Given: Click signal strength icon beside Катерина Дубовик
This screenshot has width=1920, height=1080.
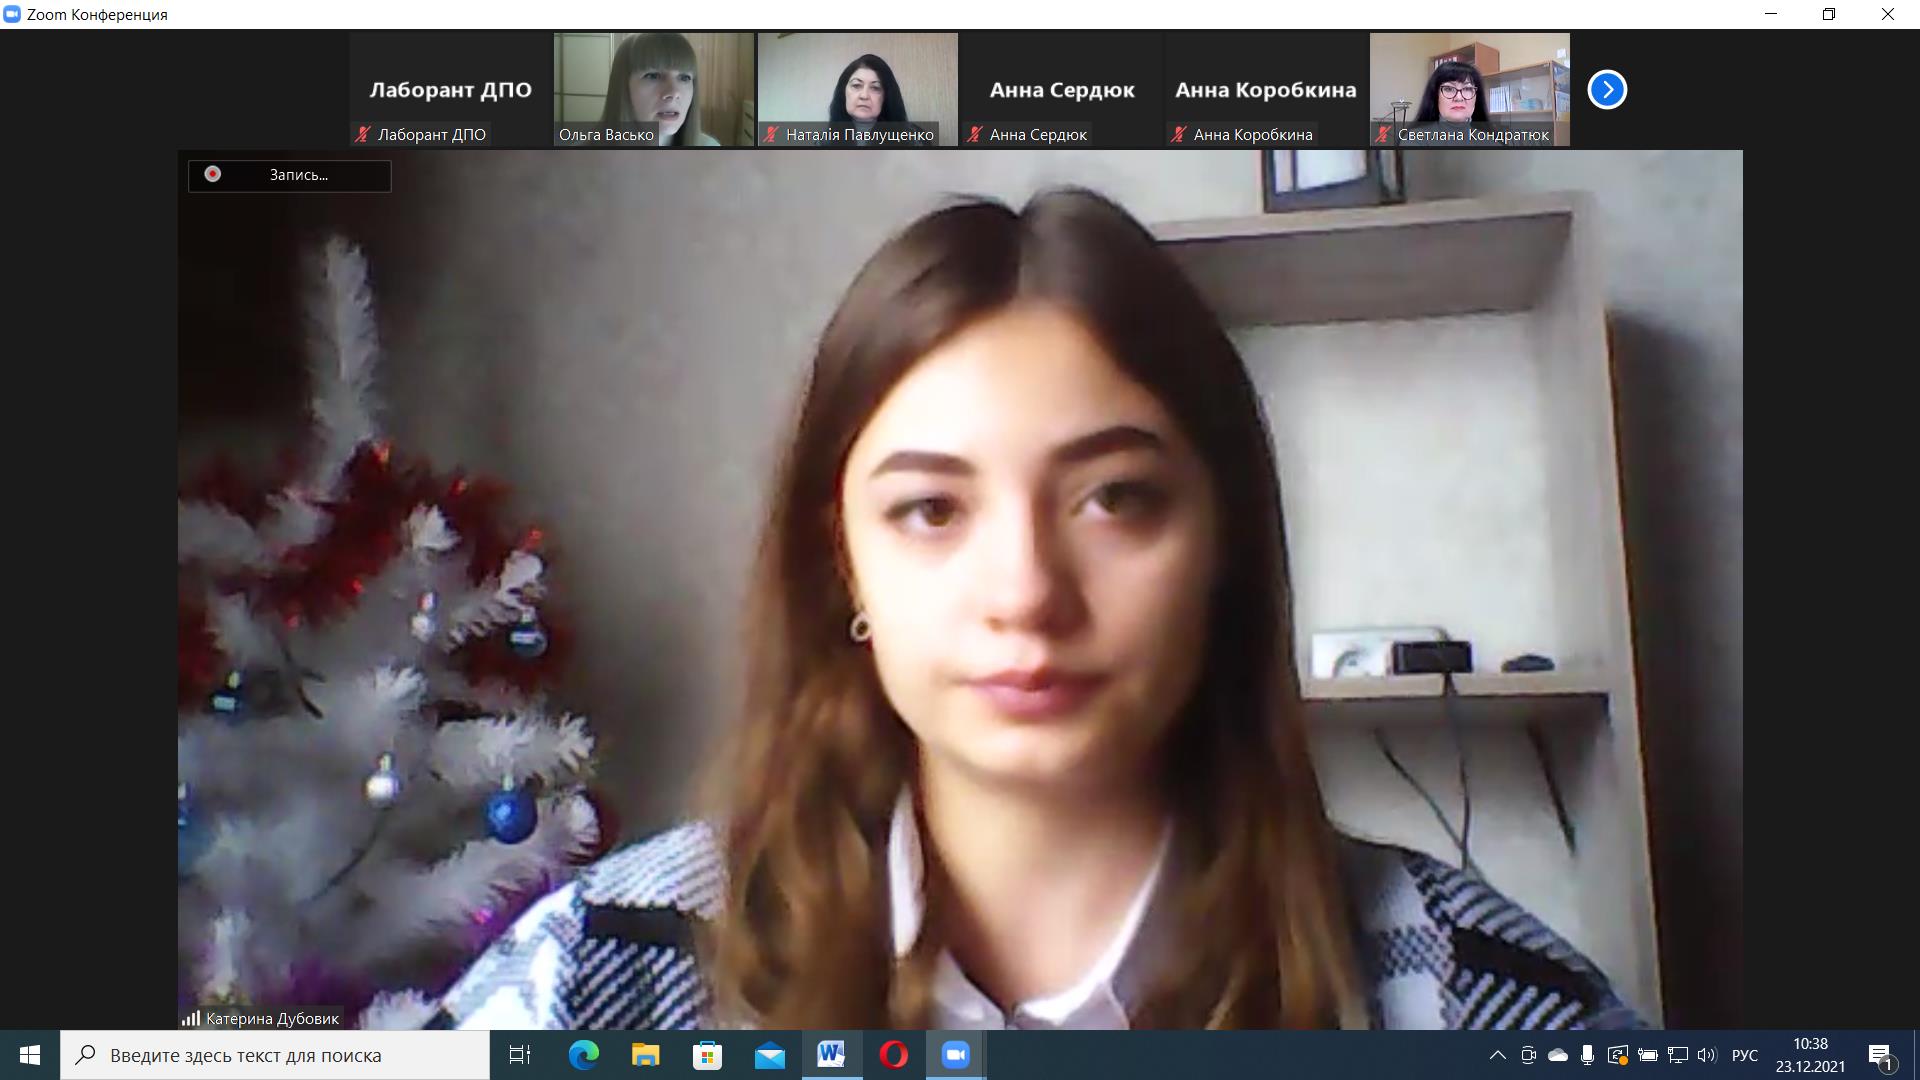Looking at the screenshot, I should click(191, 1018).
